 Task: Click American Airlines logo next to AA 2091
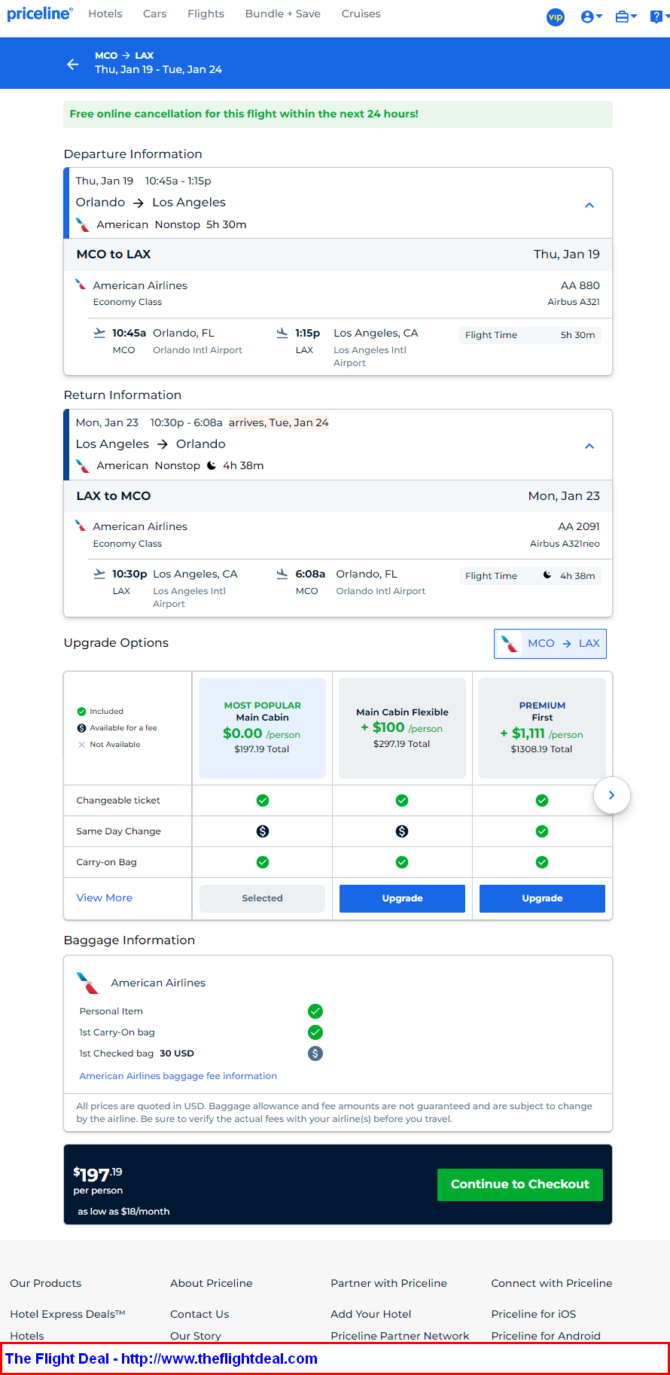click(x=81, y=526)
